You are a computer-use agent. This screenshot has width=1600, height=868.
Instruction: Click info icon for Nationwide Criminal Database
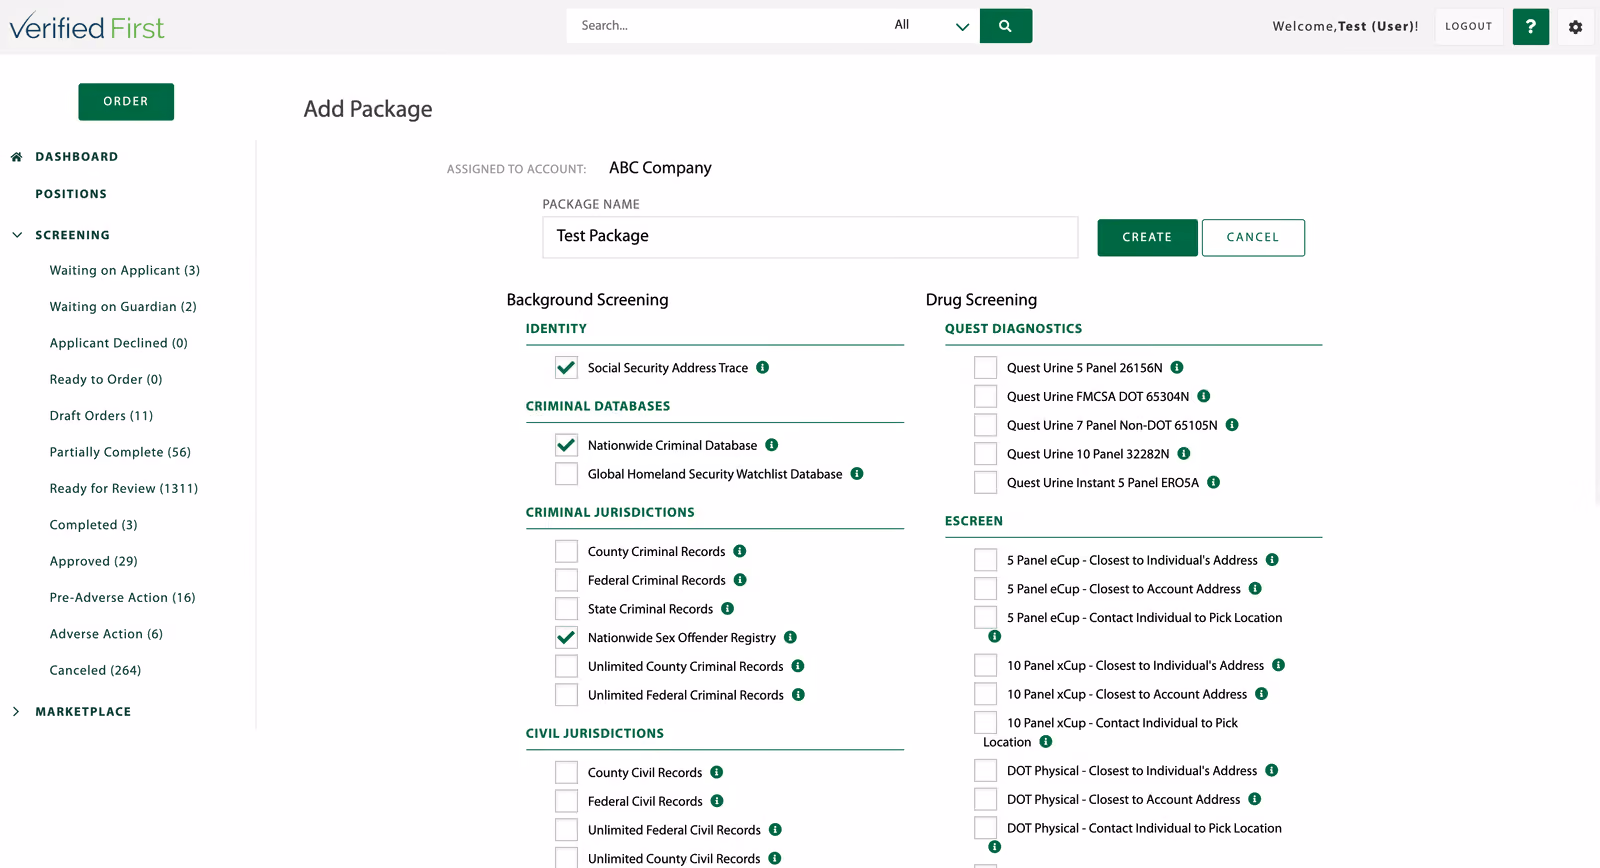[x=771, y=445]
